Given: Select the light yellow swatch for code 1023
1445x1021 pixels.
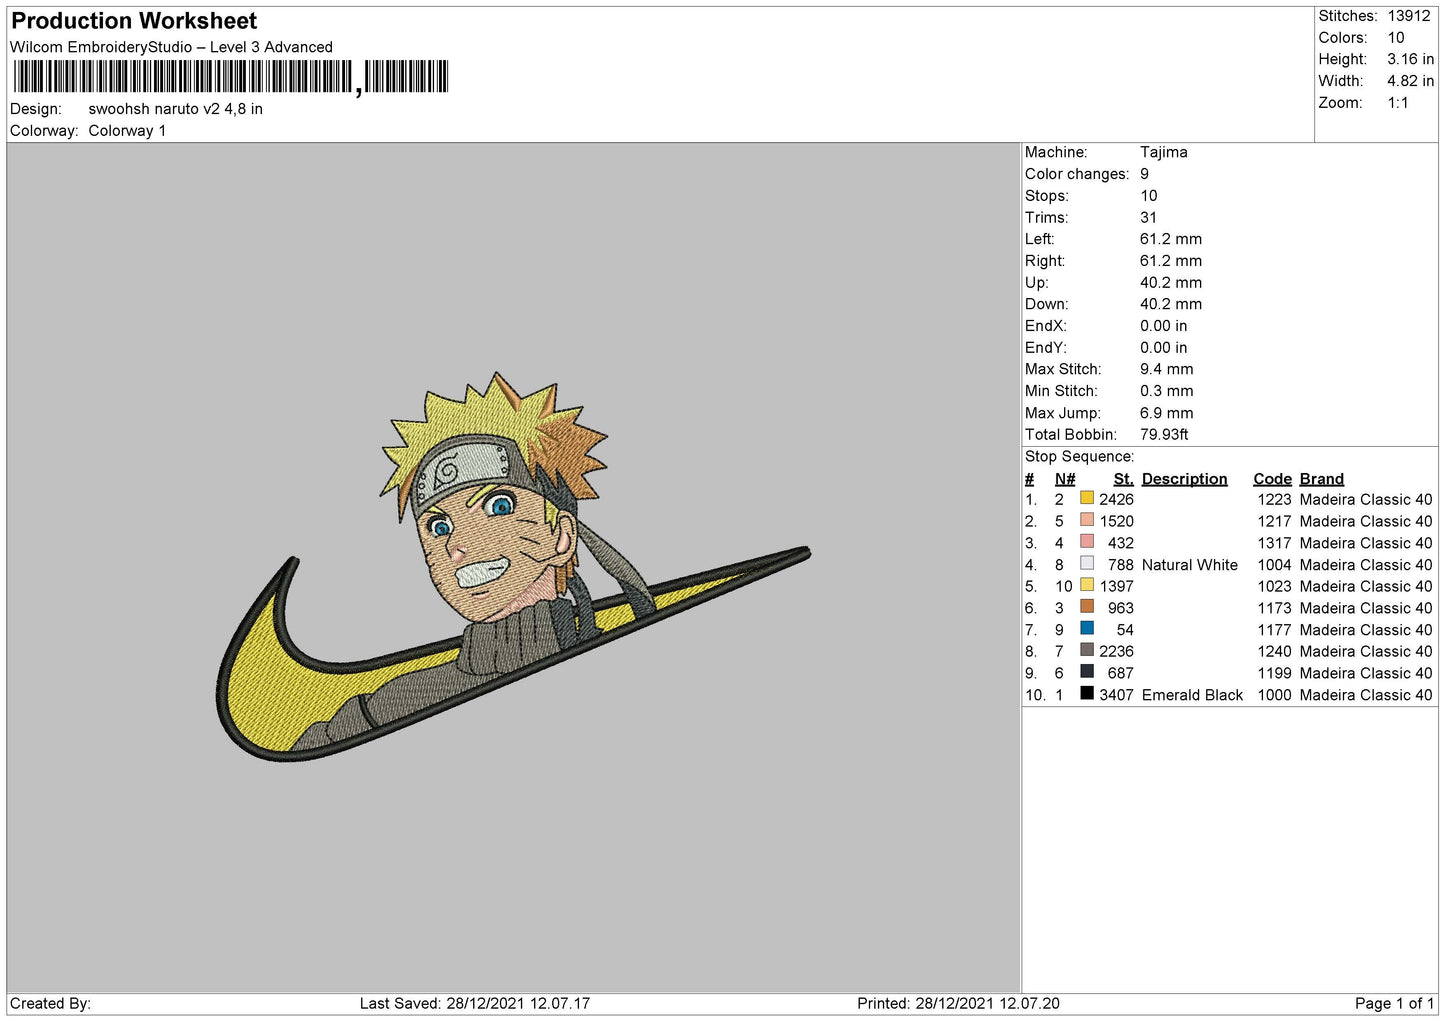Looking at the screenshot, I should click(x=1087, y=585).
